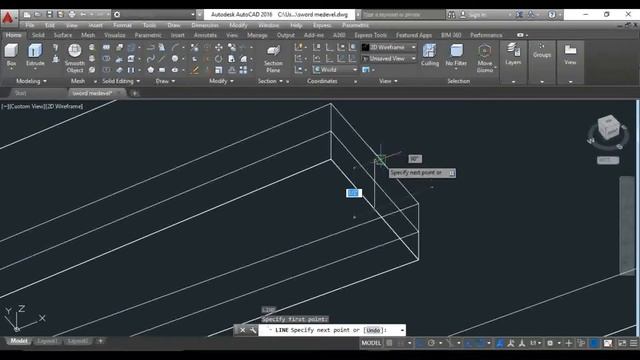Activate the Culling selection option
The width and height of the screenshot is (640, 360).
(430, 55)
